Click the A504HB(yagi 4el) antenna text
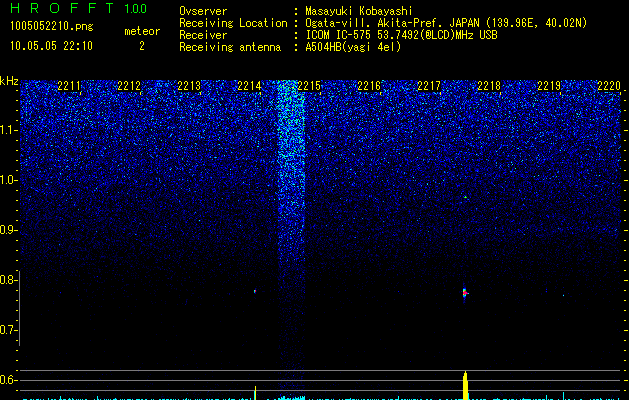 pos(353,47)
